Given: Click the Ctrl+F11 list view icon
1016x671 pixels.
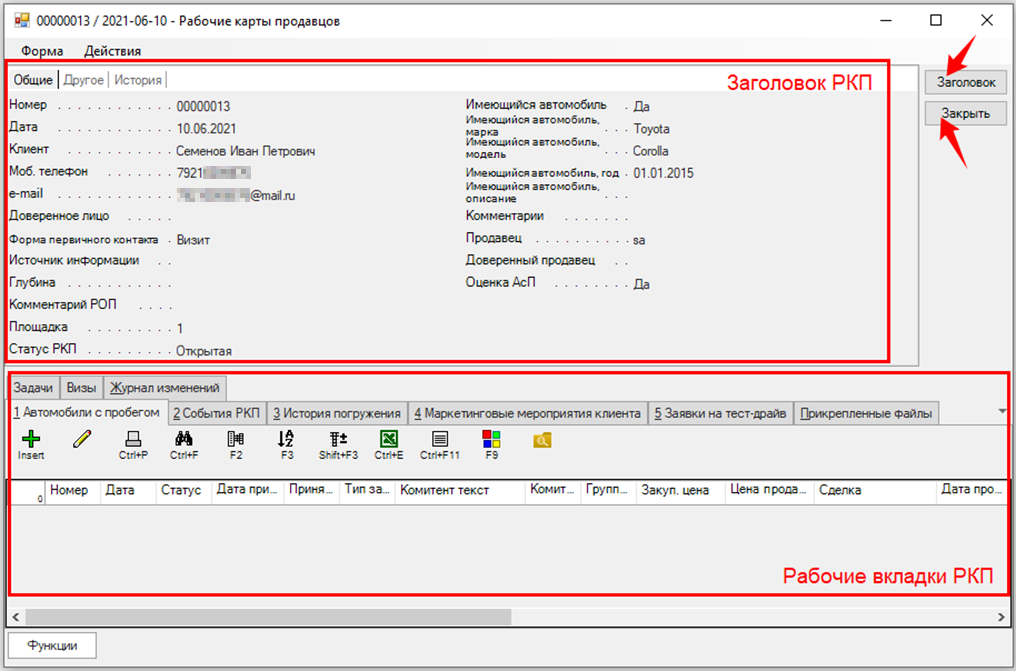Looking at the screenshot, I should pos(439,439).
